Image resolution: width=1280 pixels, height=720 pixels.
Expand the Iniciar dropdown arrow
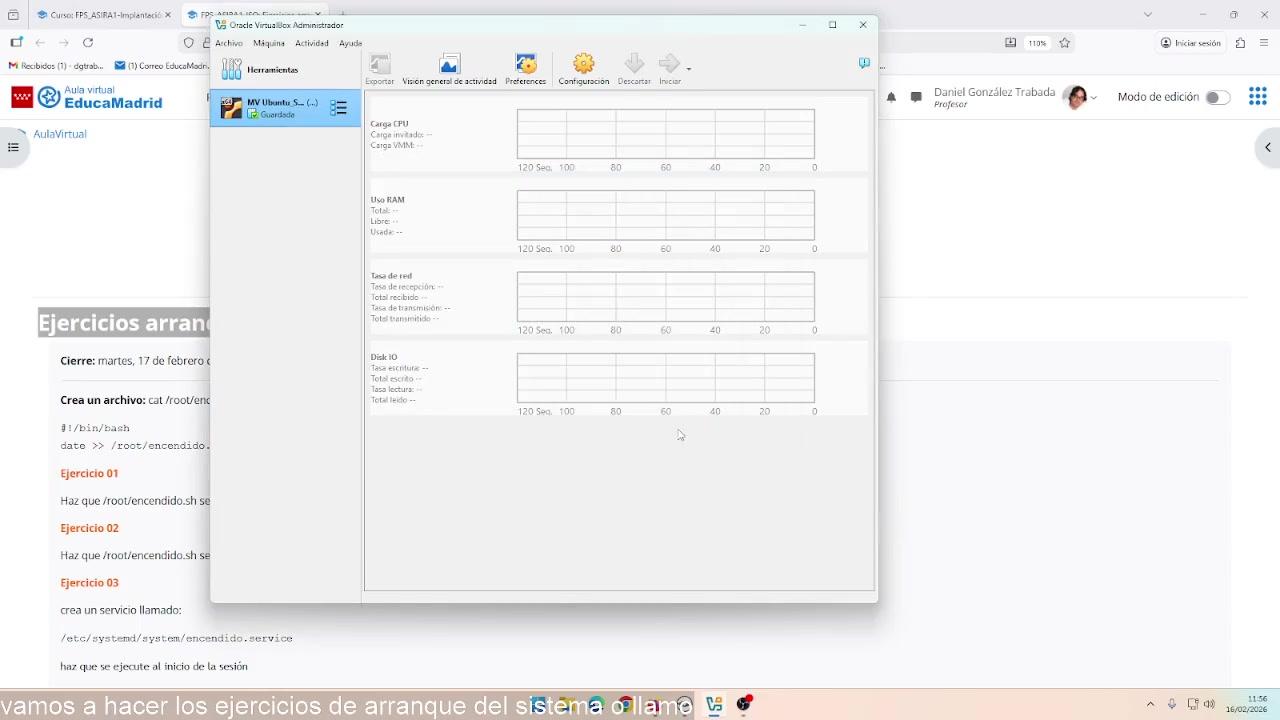tap(688, 69)
